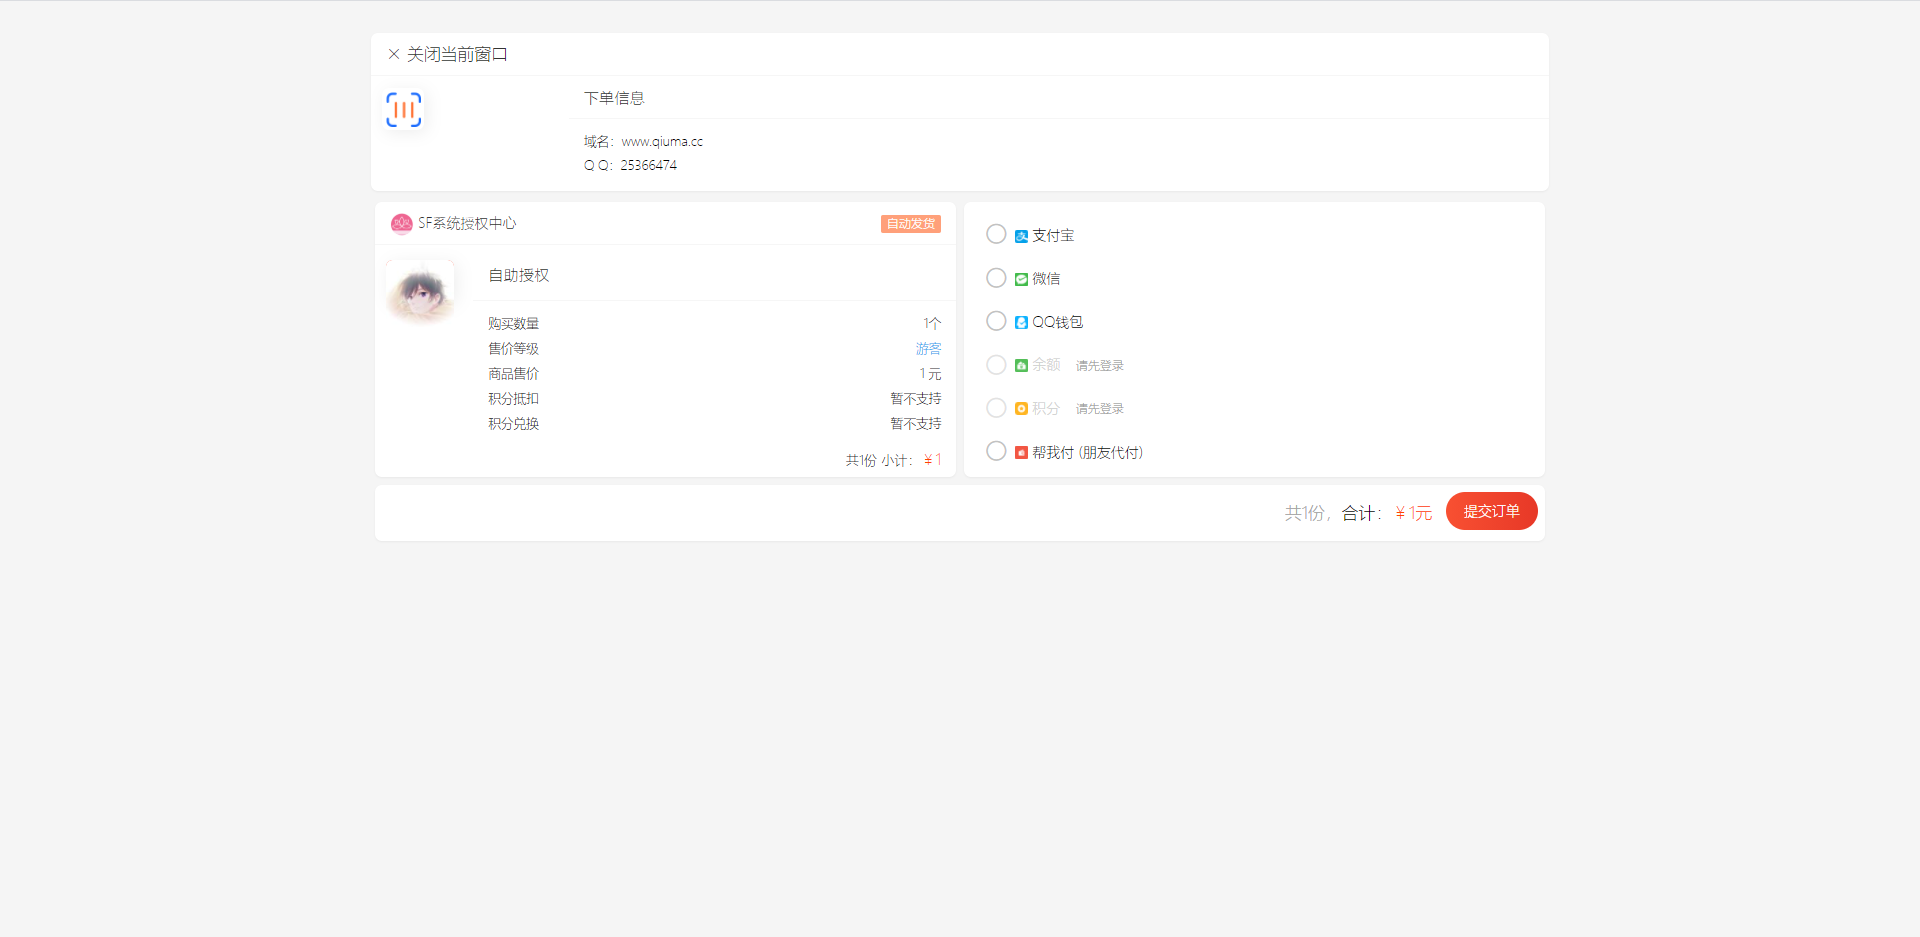
Task: Click 请先登录 link beside 积分
Action: point(1099,409)
